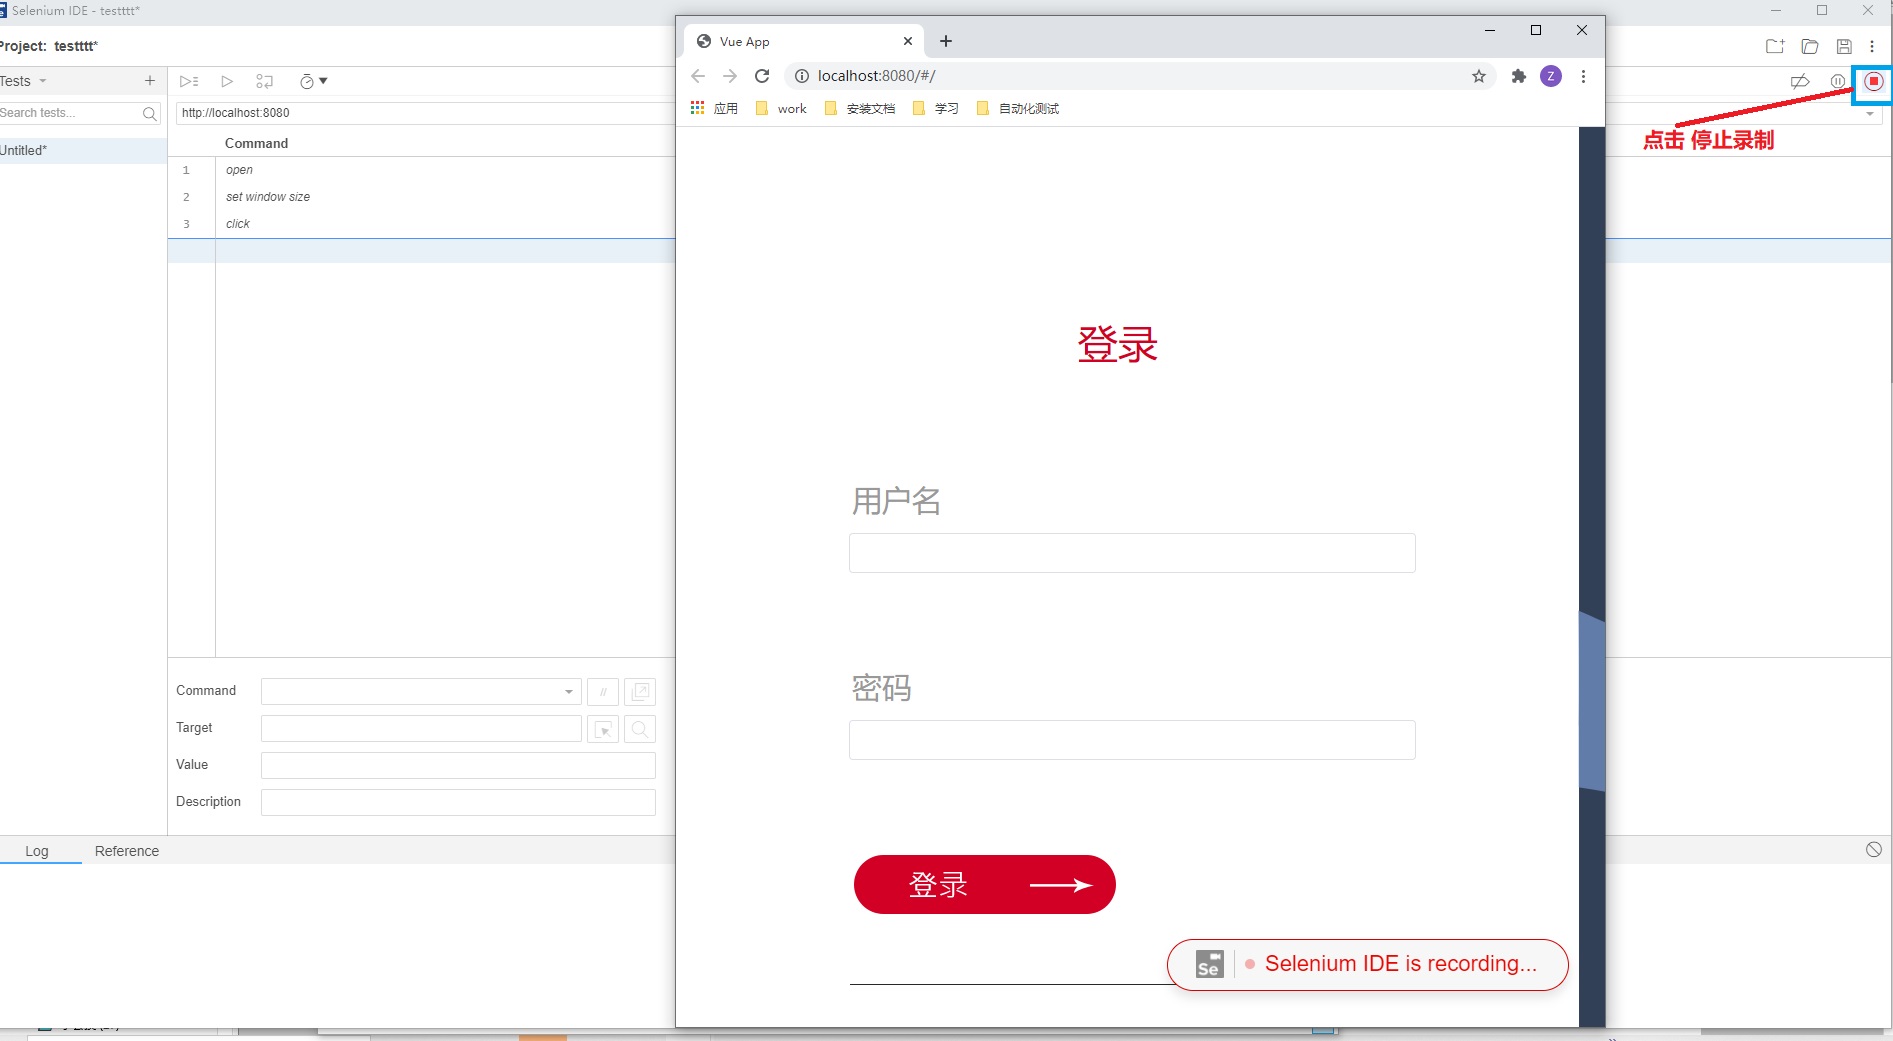Image resolution: width=1893 pixels, height=1041 pixels.
Task: Bookmark this page star icon
Action: click(x=1479, y=76)
